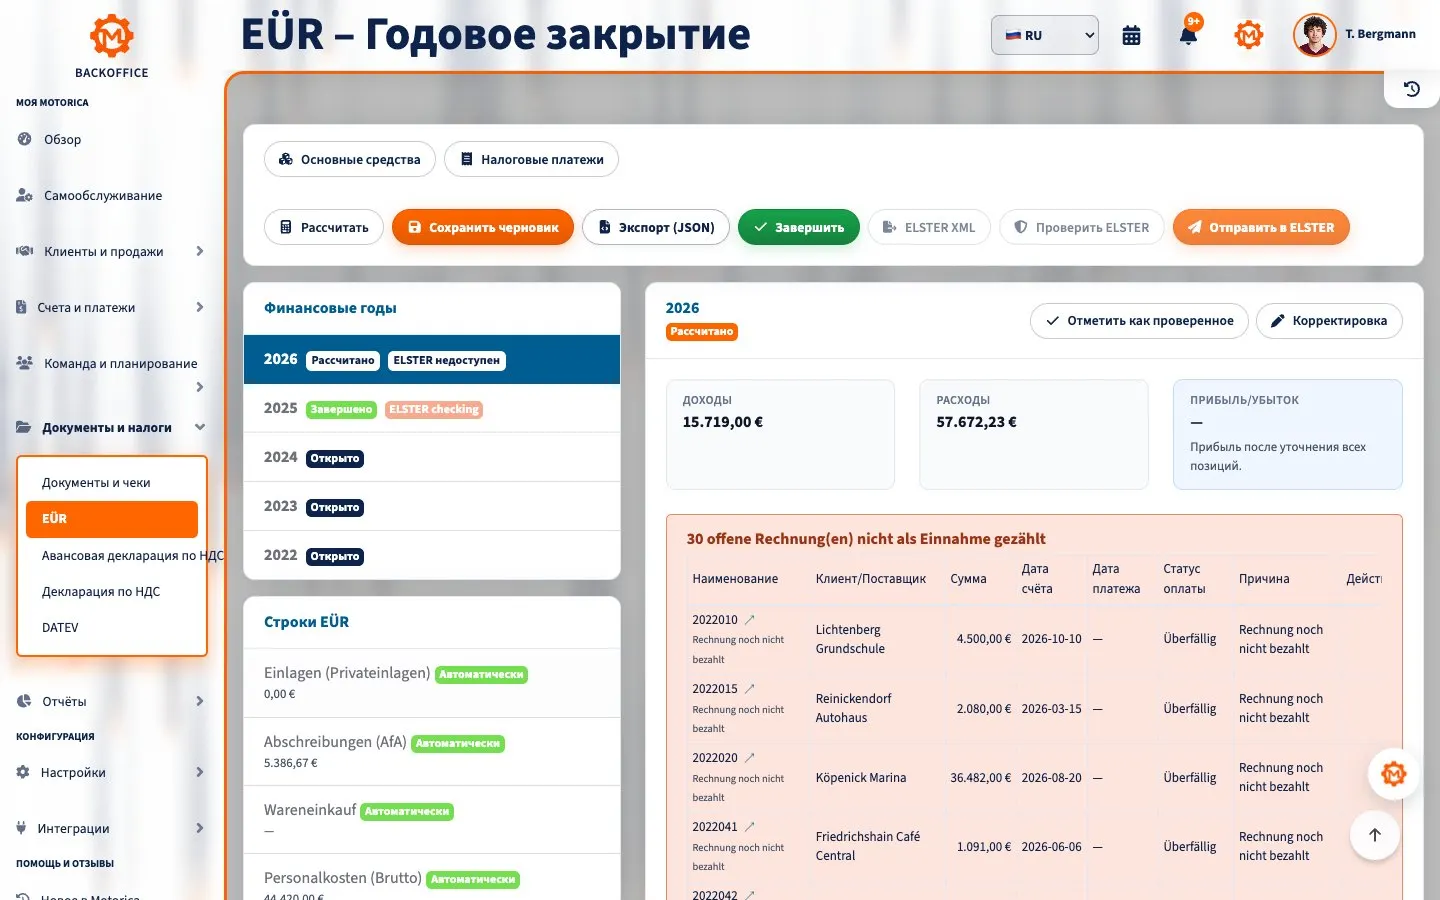Click Отметить как проверенное button

click(x=1139, y=321)
